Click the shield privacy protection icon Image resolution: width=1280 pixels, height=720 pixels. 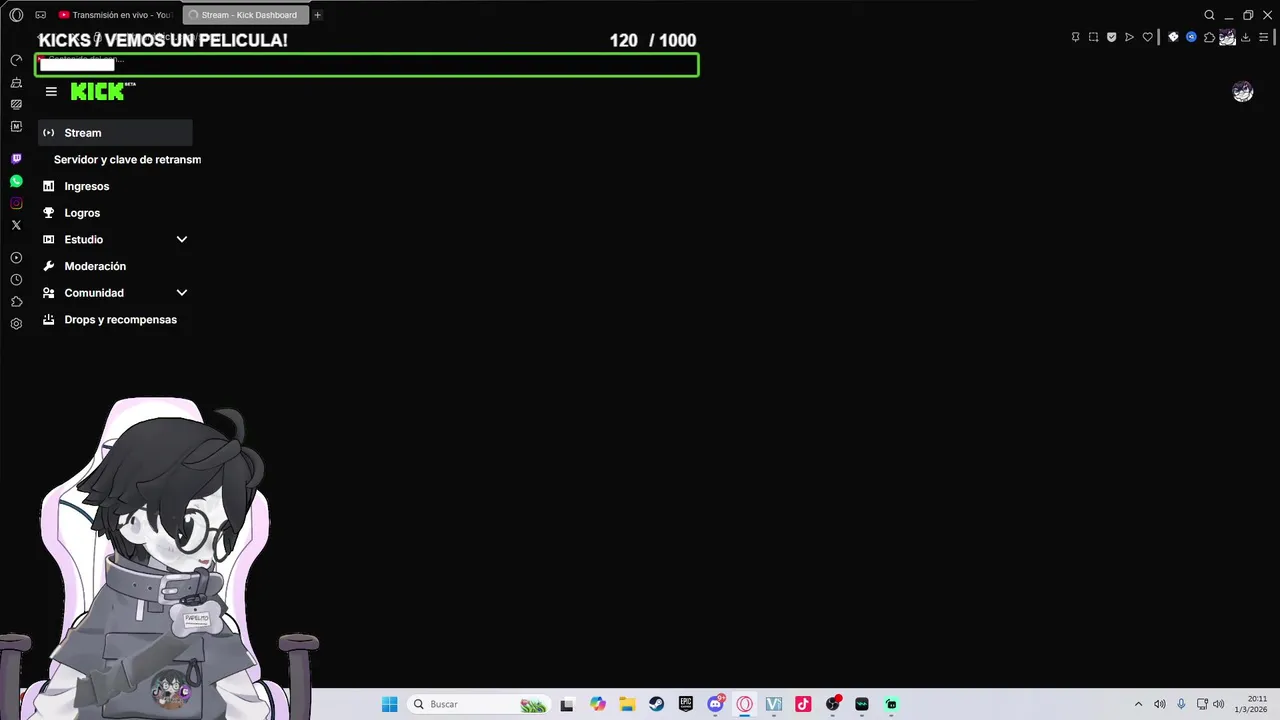coord(1111,37)
